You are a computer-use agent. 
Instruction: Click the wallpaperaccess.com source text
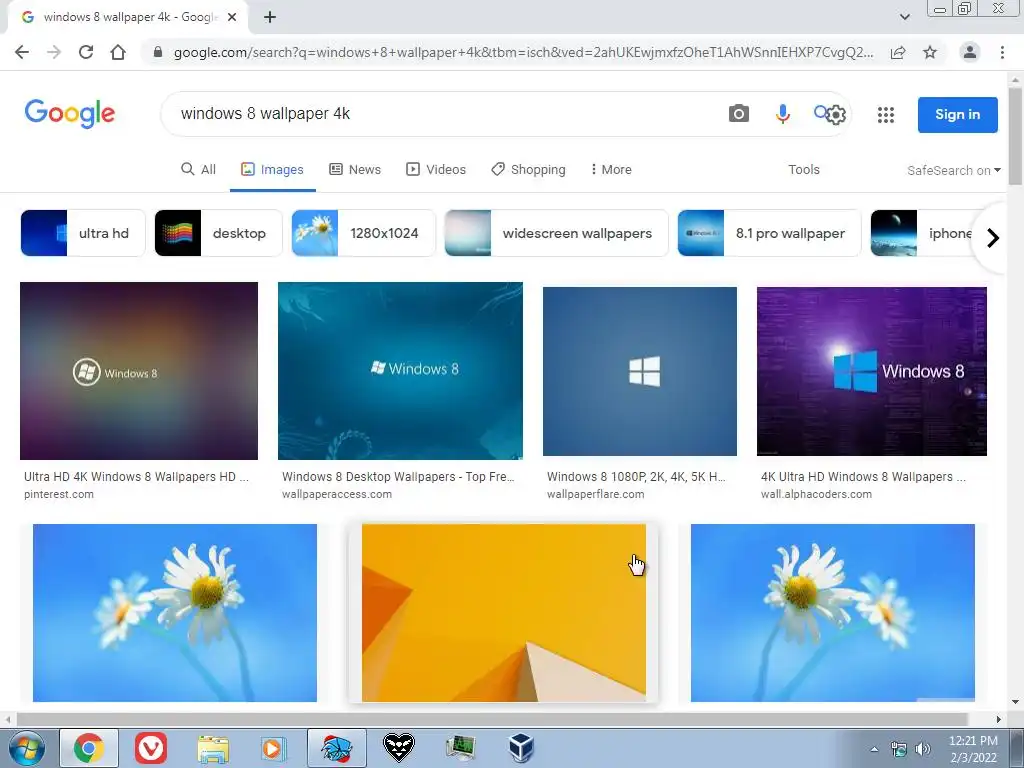[337, 494]
